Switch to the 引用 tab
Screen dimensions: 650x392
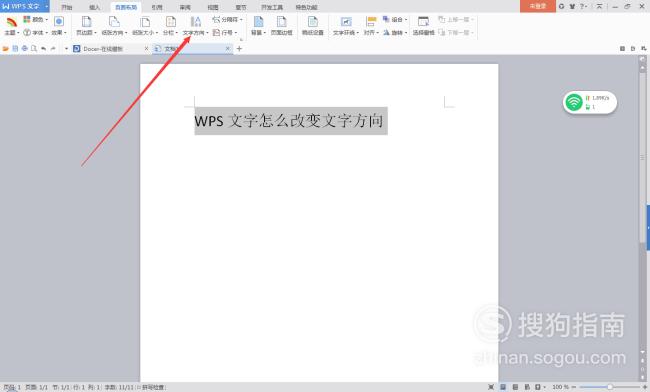tap(157, 7)
